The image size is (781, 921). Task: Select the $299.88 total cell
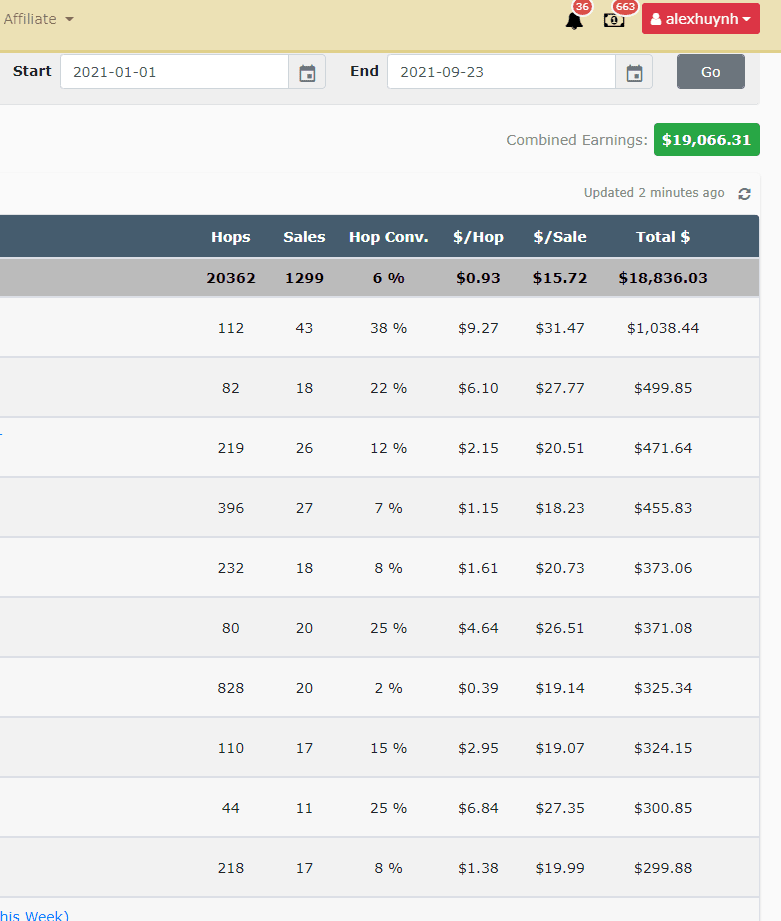[x=663, y=868]
